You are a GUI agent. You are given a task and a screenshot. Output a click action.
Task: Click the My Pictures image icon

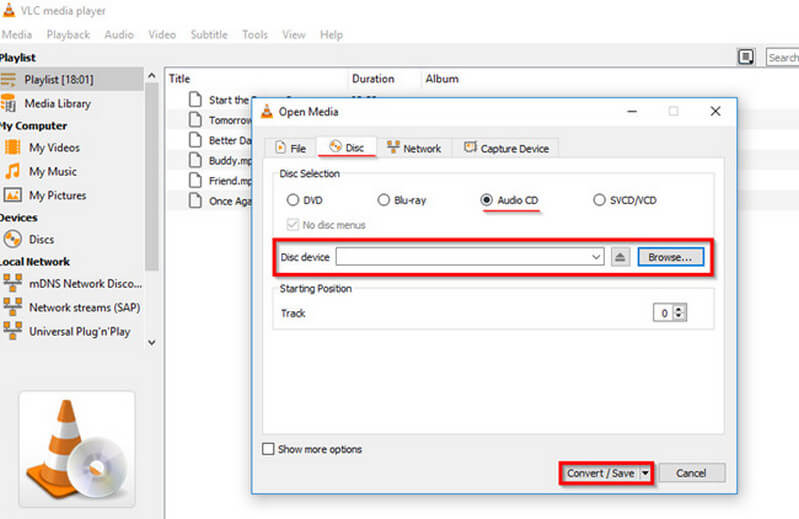click(12, 195)
